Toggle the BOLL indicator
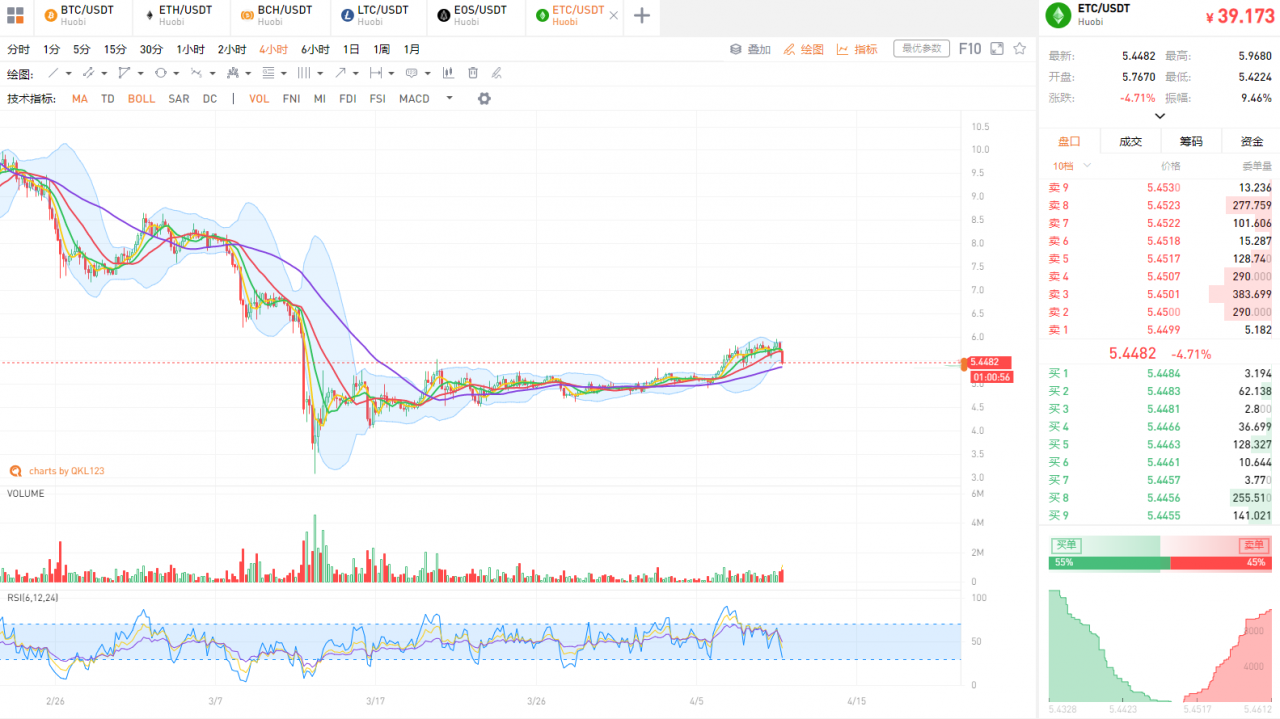Viewport: 1280px width, 719px height. click(141, 99)
